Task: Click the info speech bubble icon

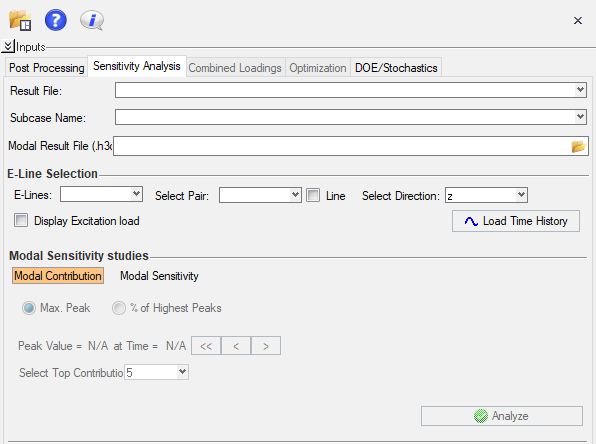Action: [92, 20]
